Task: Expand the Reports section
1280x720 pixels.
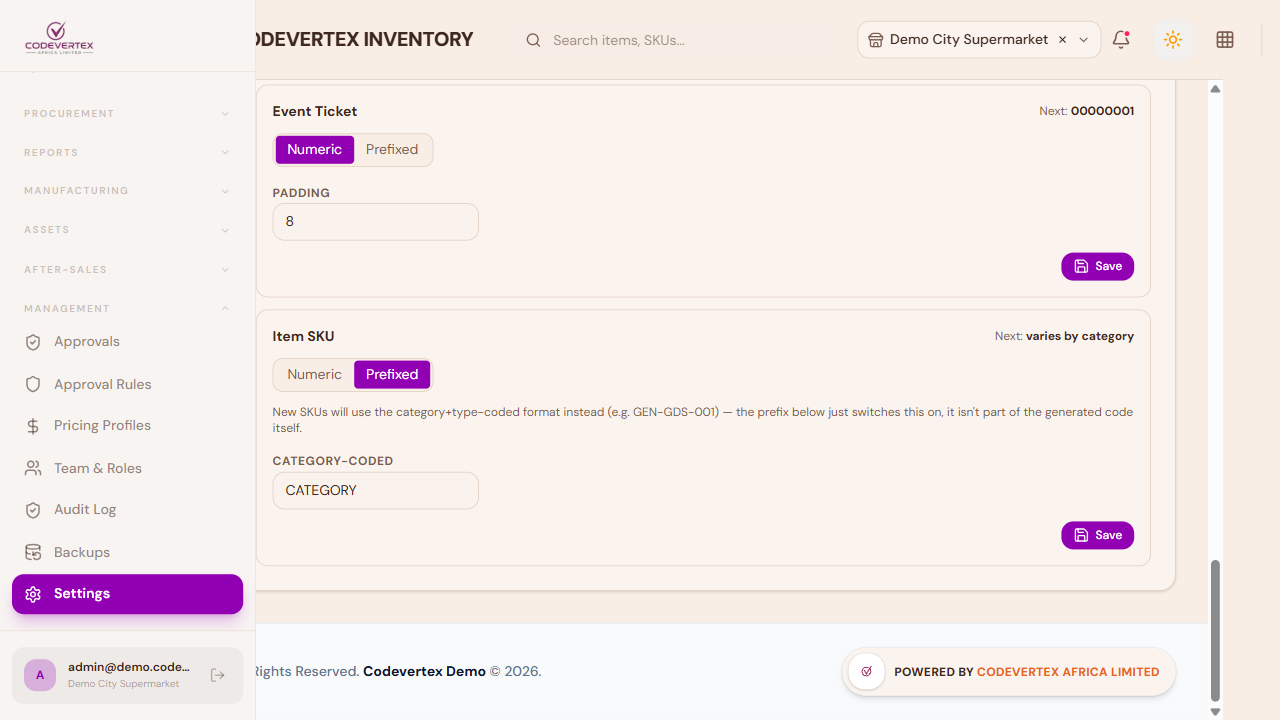Action: click(127, 153)
